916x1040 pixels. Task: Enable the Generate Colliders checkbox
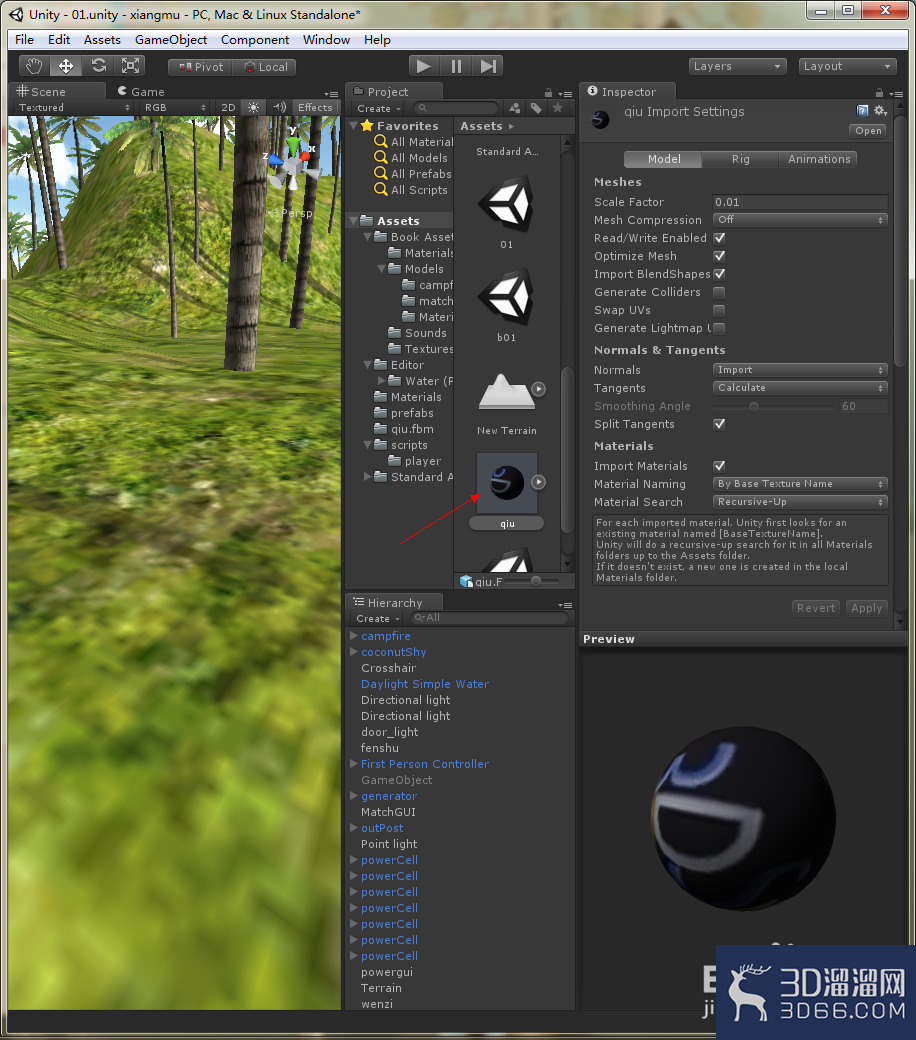[x=717, y=292]
